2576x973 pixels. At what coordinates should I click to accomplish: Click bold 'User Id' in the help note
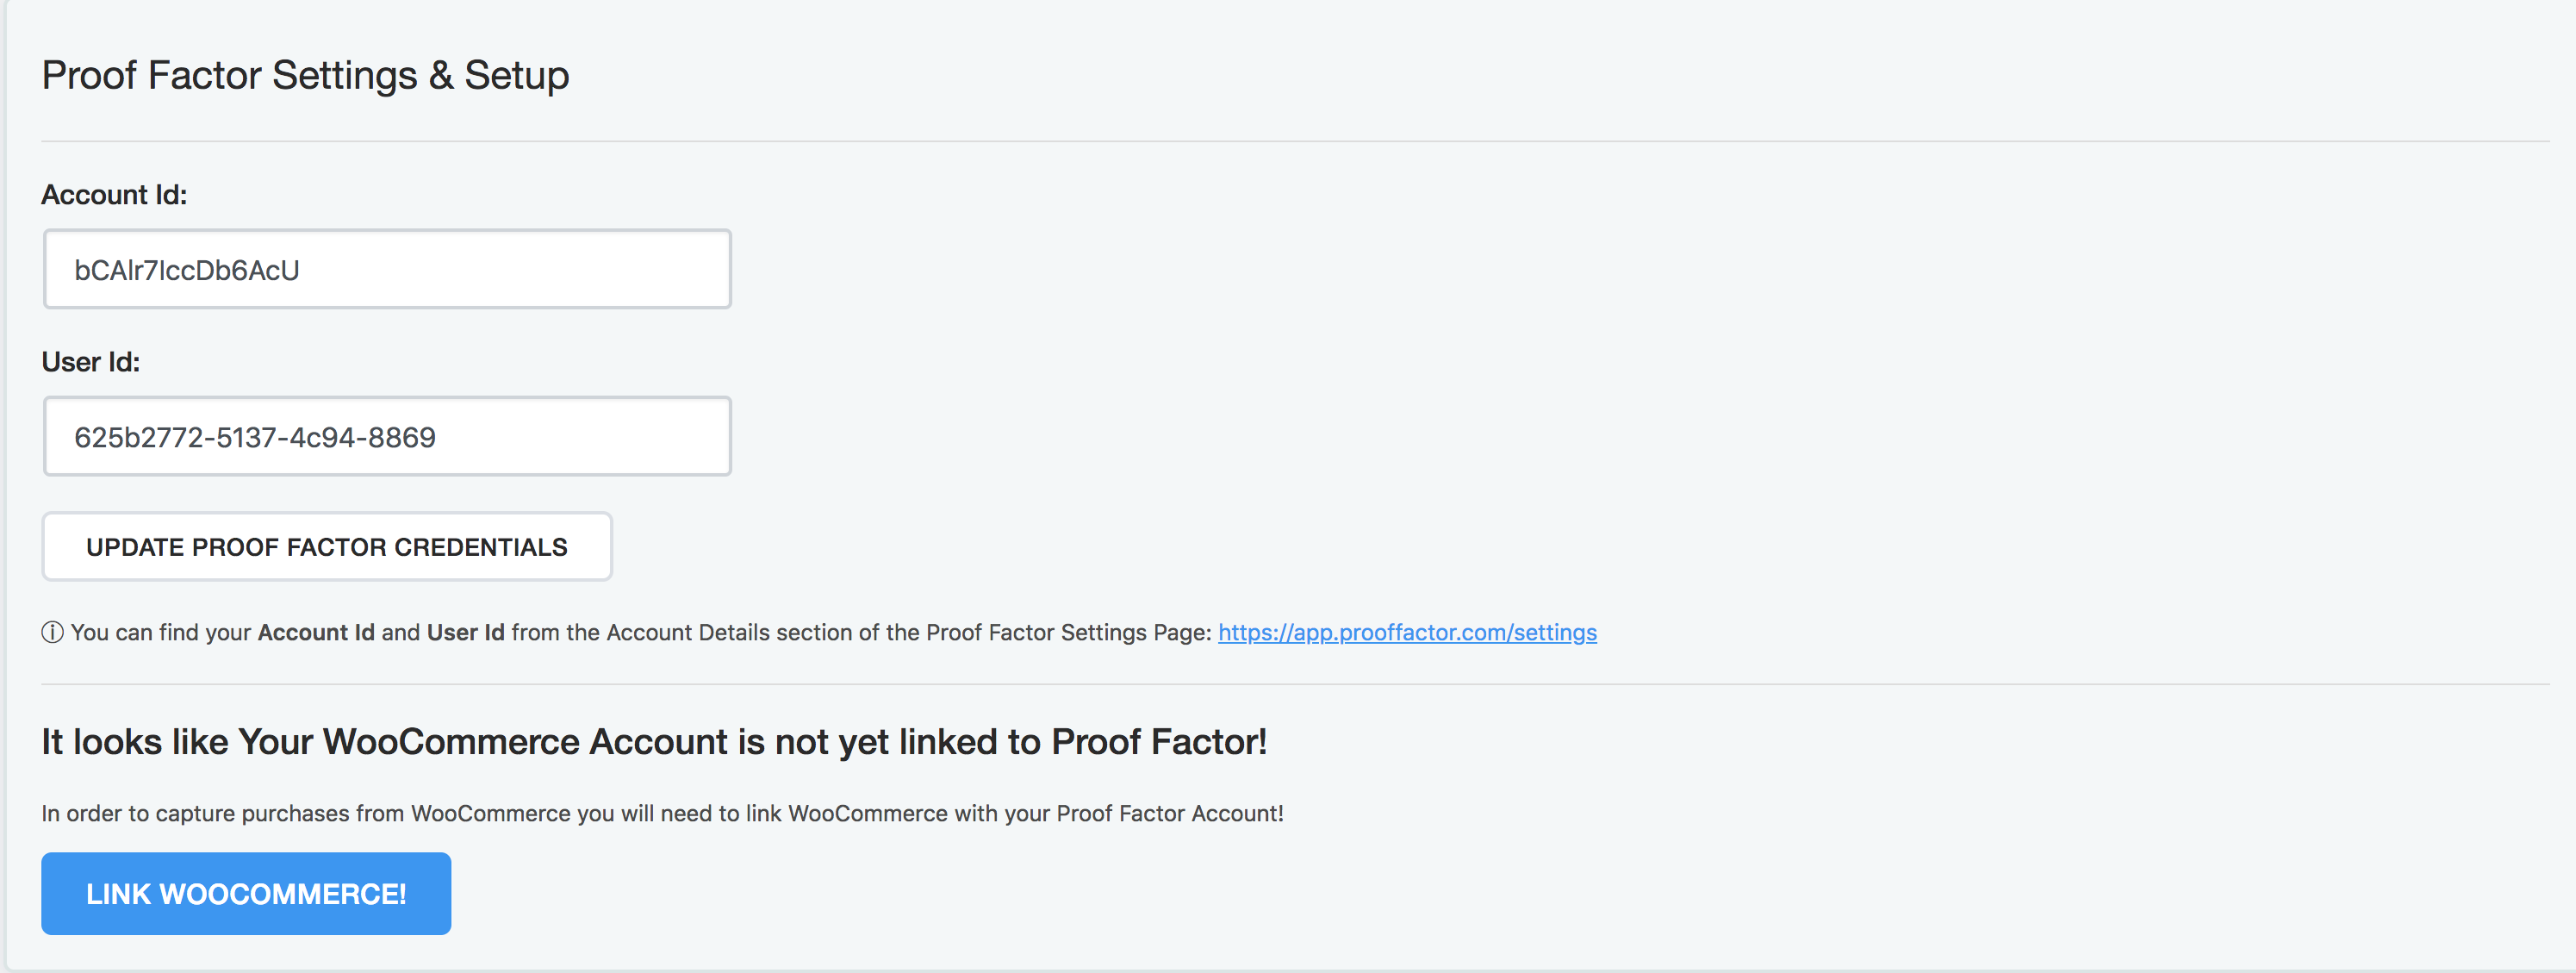[466, 633]
